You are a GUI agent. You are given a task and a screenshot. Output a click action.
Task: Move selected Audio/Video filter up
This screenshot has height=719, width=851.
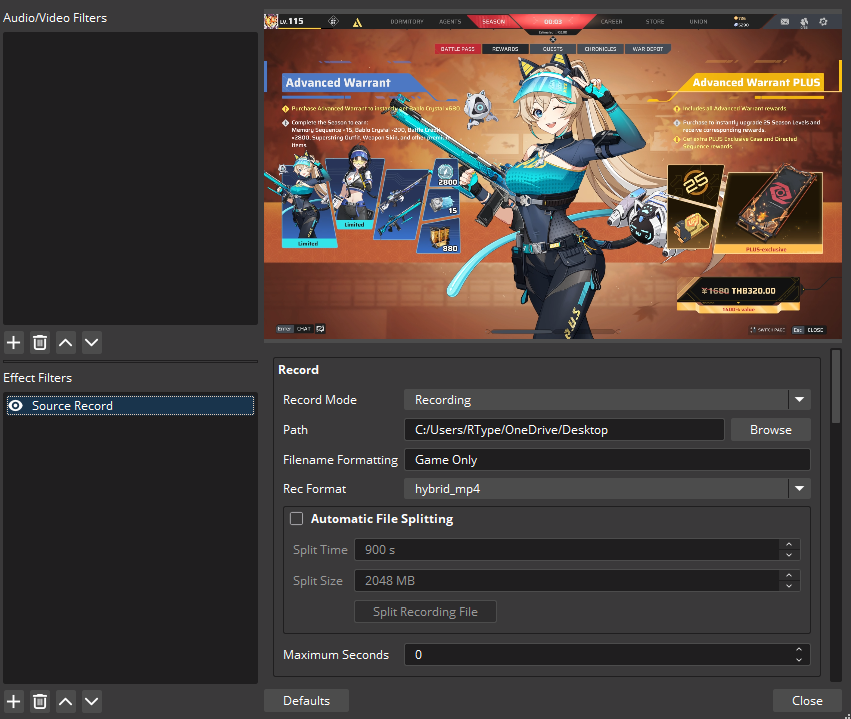pos(66,343)
